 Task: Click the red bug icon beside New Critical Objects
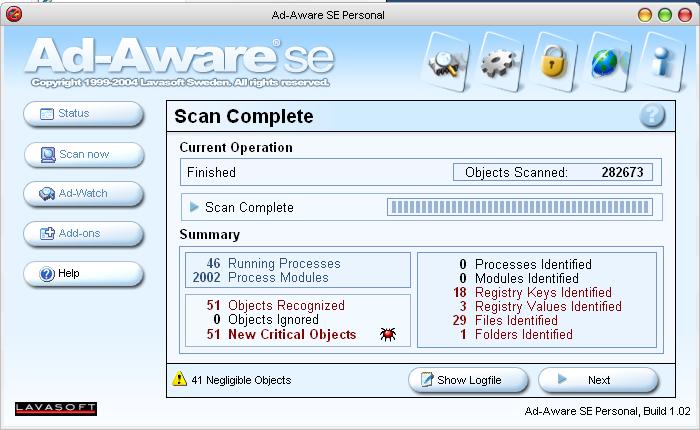click(x=388, y=334)
